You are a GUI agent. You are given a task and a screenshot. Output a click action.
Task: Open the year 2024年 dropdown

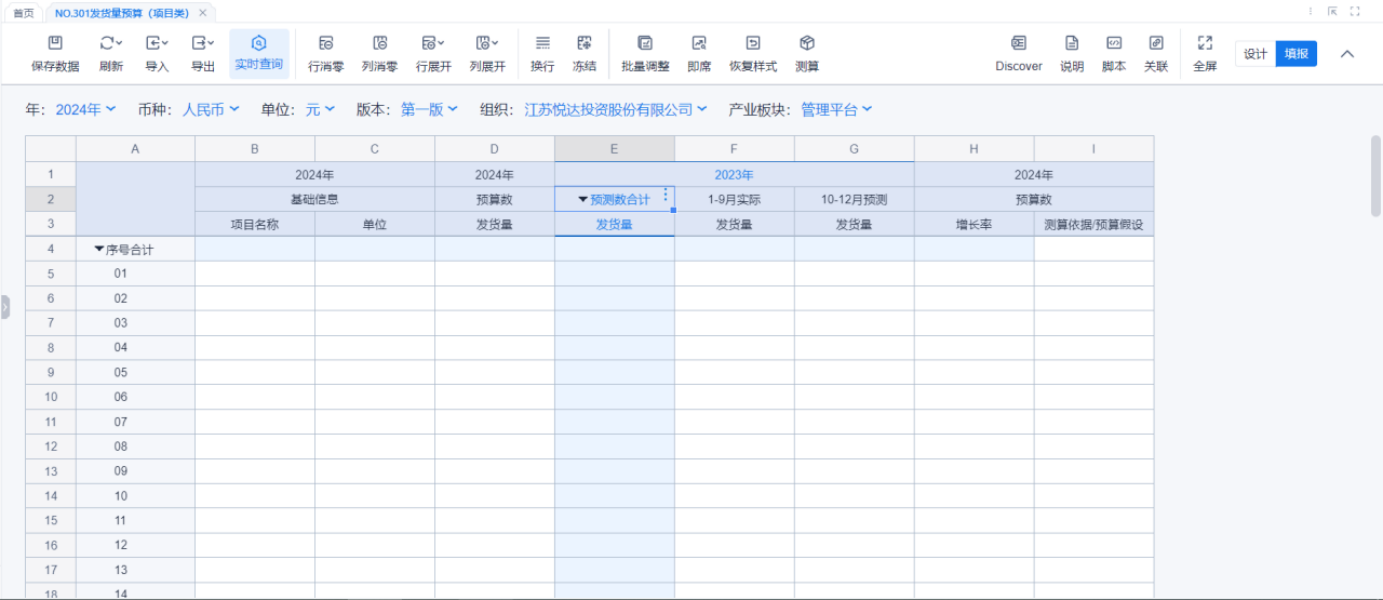[85, 110]
